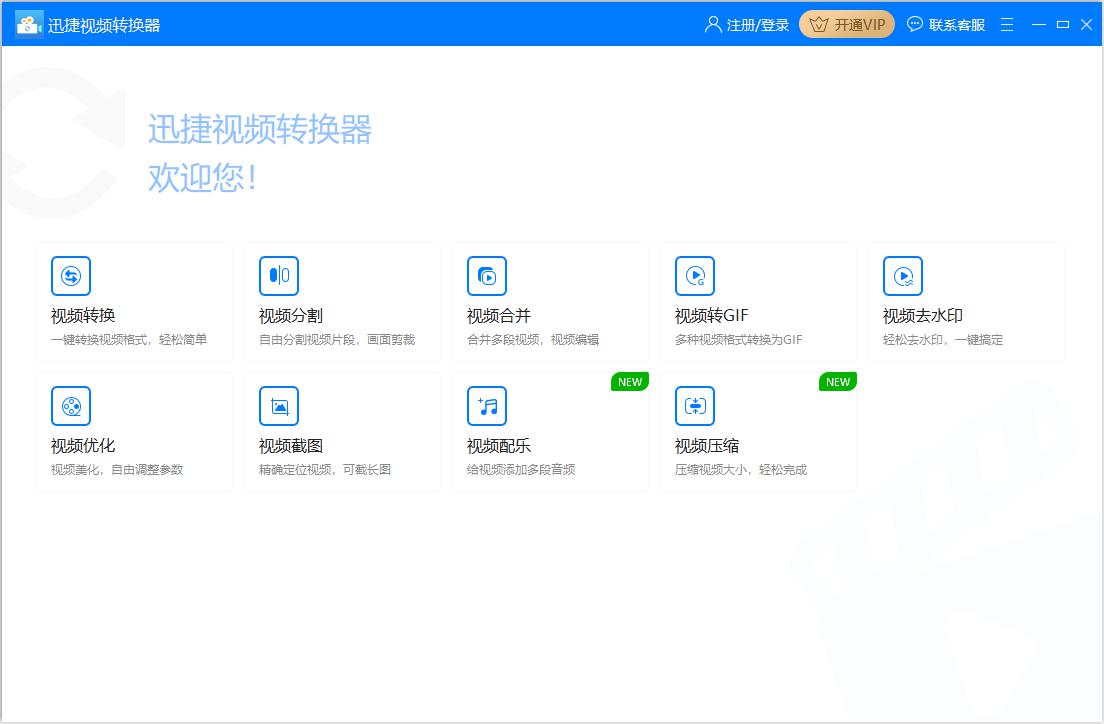Viewport: 1104px width, 724px height.
Task: Open the 视频去水印 watermark removal icon
Action: (x=903, y=276)
